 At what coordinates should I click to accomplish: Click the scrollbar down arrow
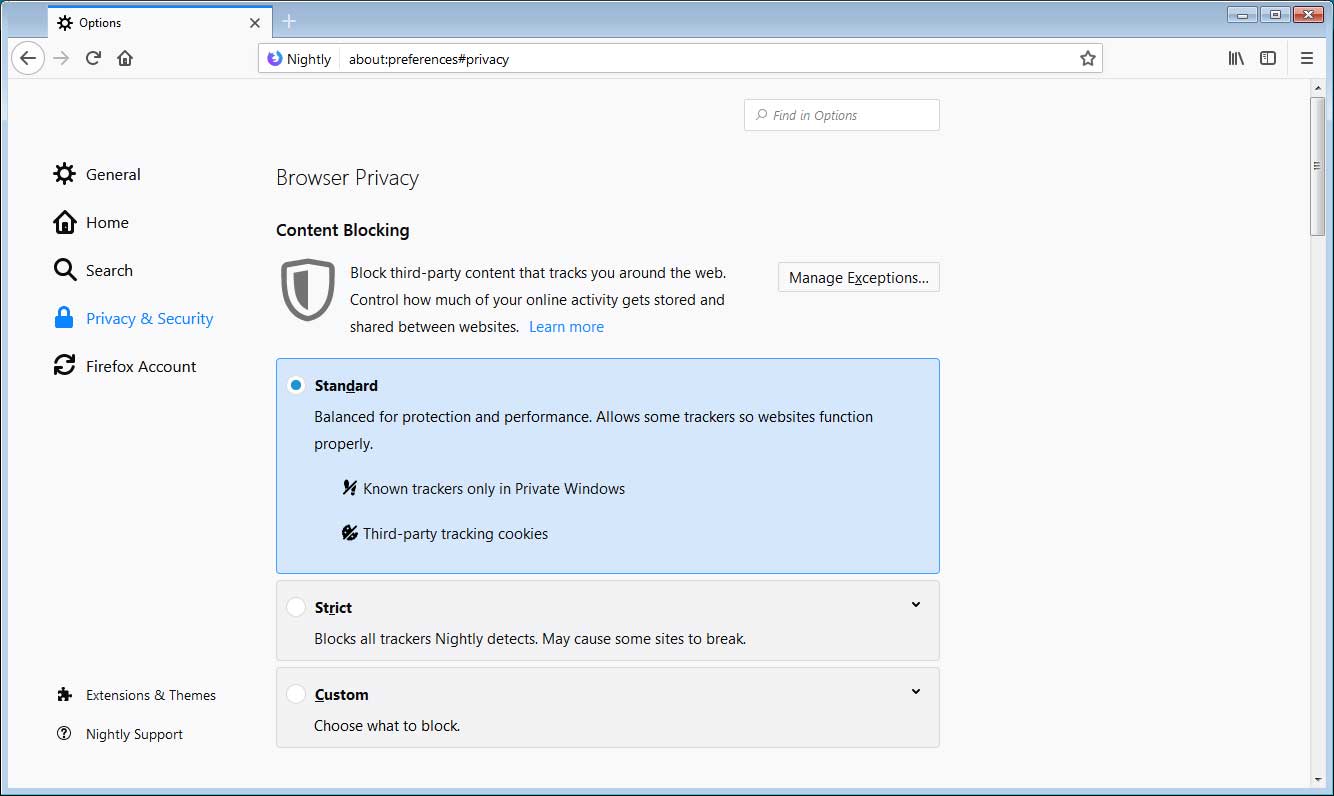[x=1318, y=778]
